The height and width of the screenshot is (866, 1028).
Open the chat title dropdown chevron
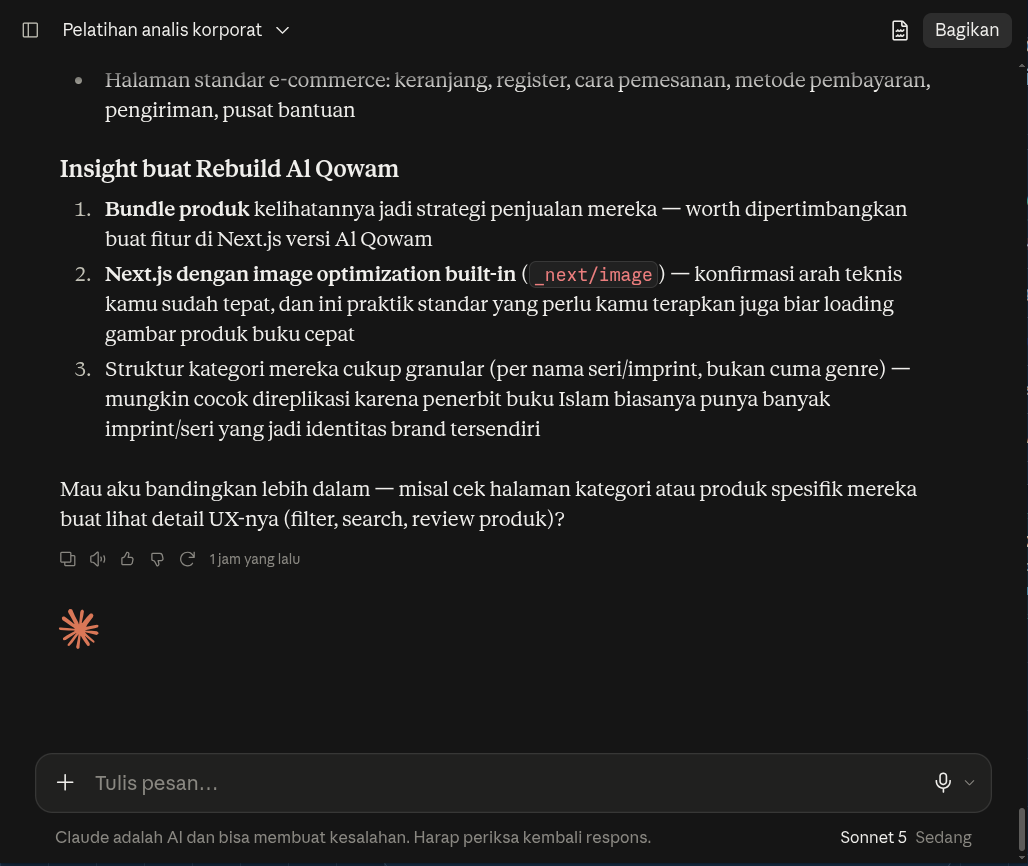point(283,30)
